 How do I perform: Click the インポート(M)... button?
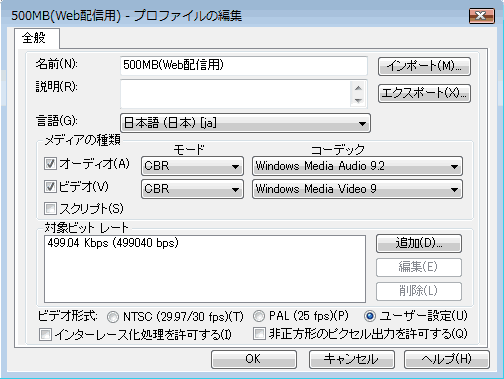coord(424,66)
